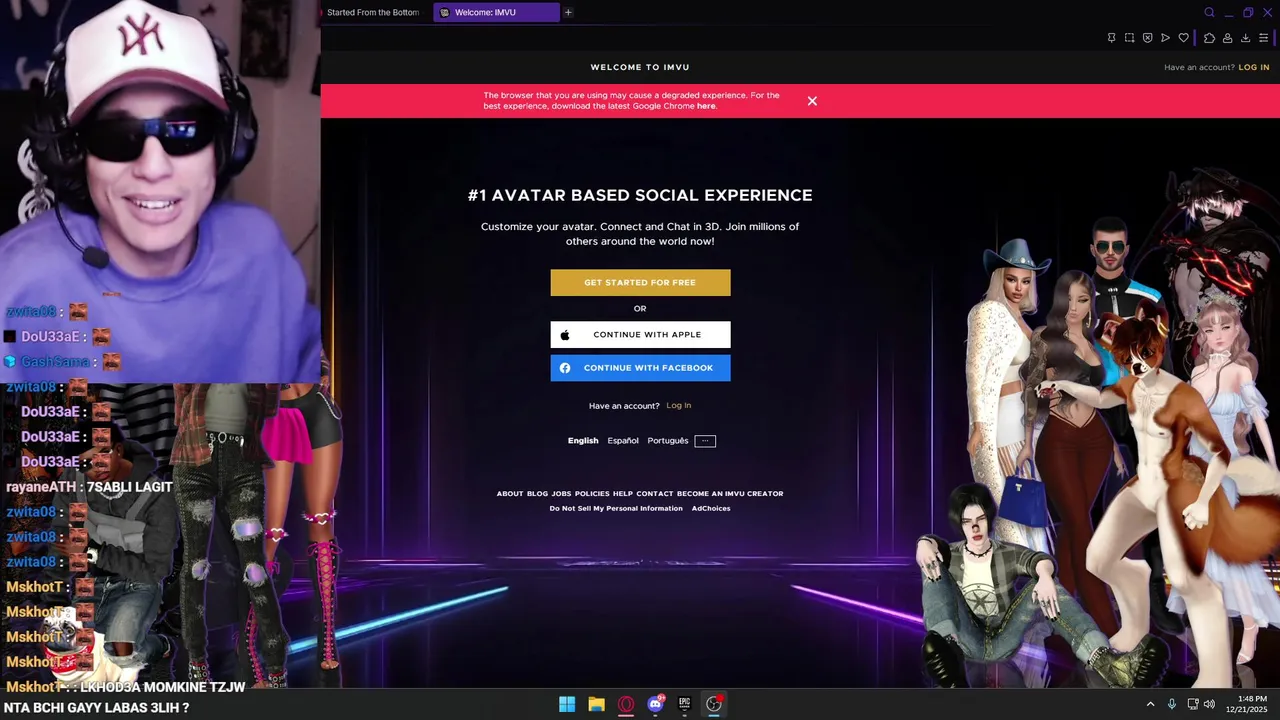The image size is (1280, 720).
Task: Open the AdChoices footer link
Action: click(711, 508)
